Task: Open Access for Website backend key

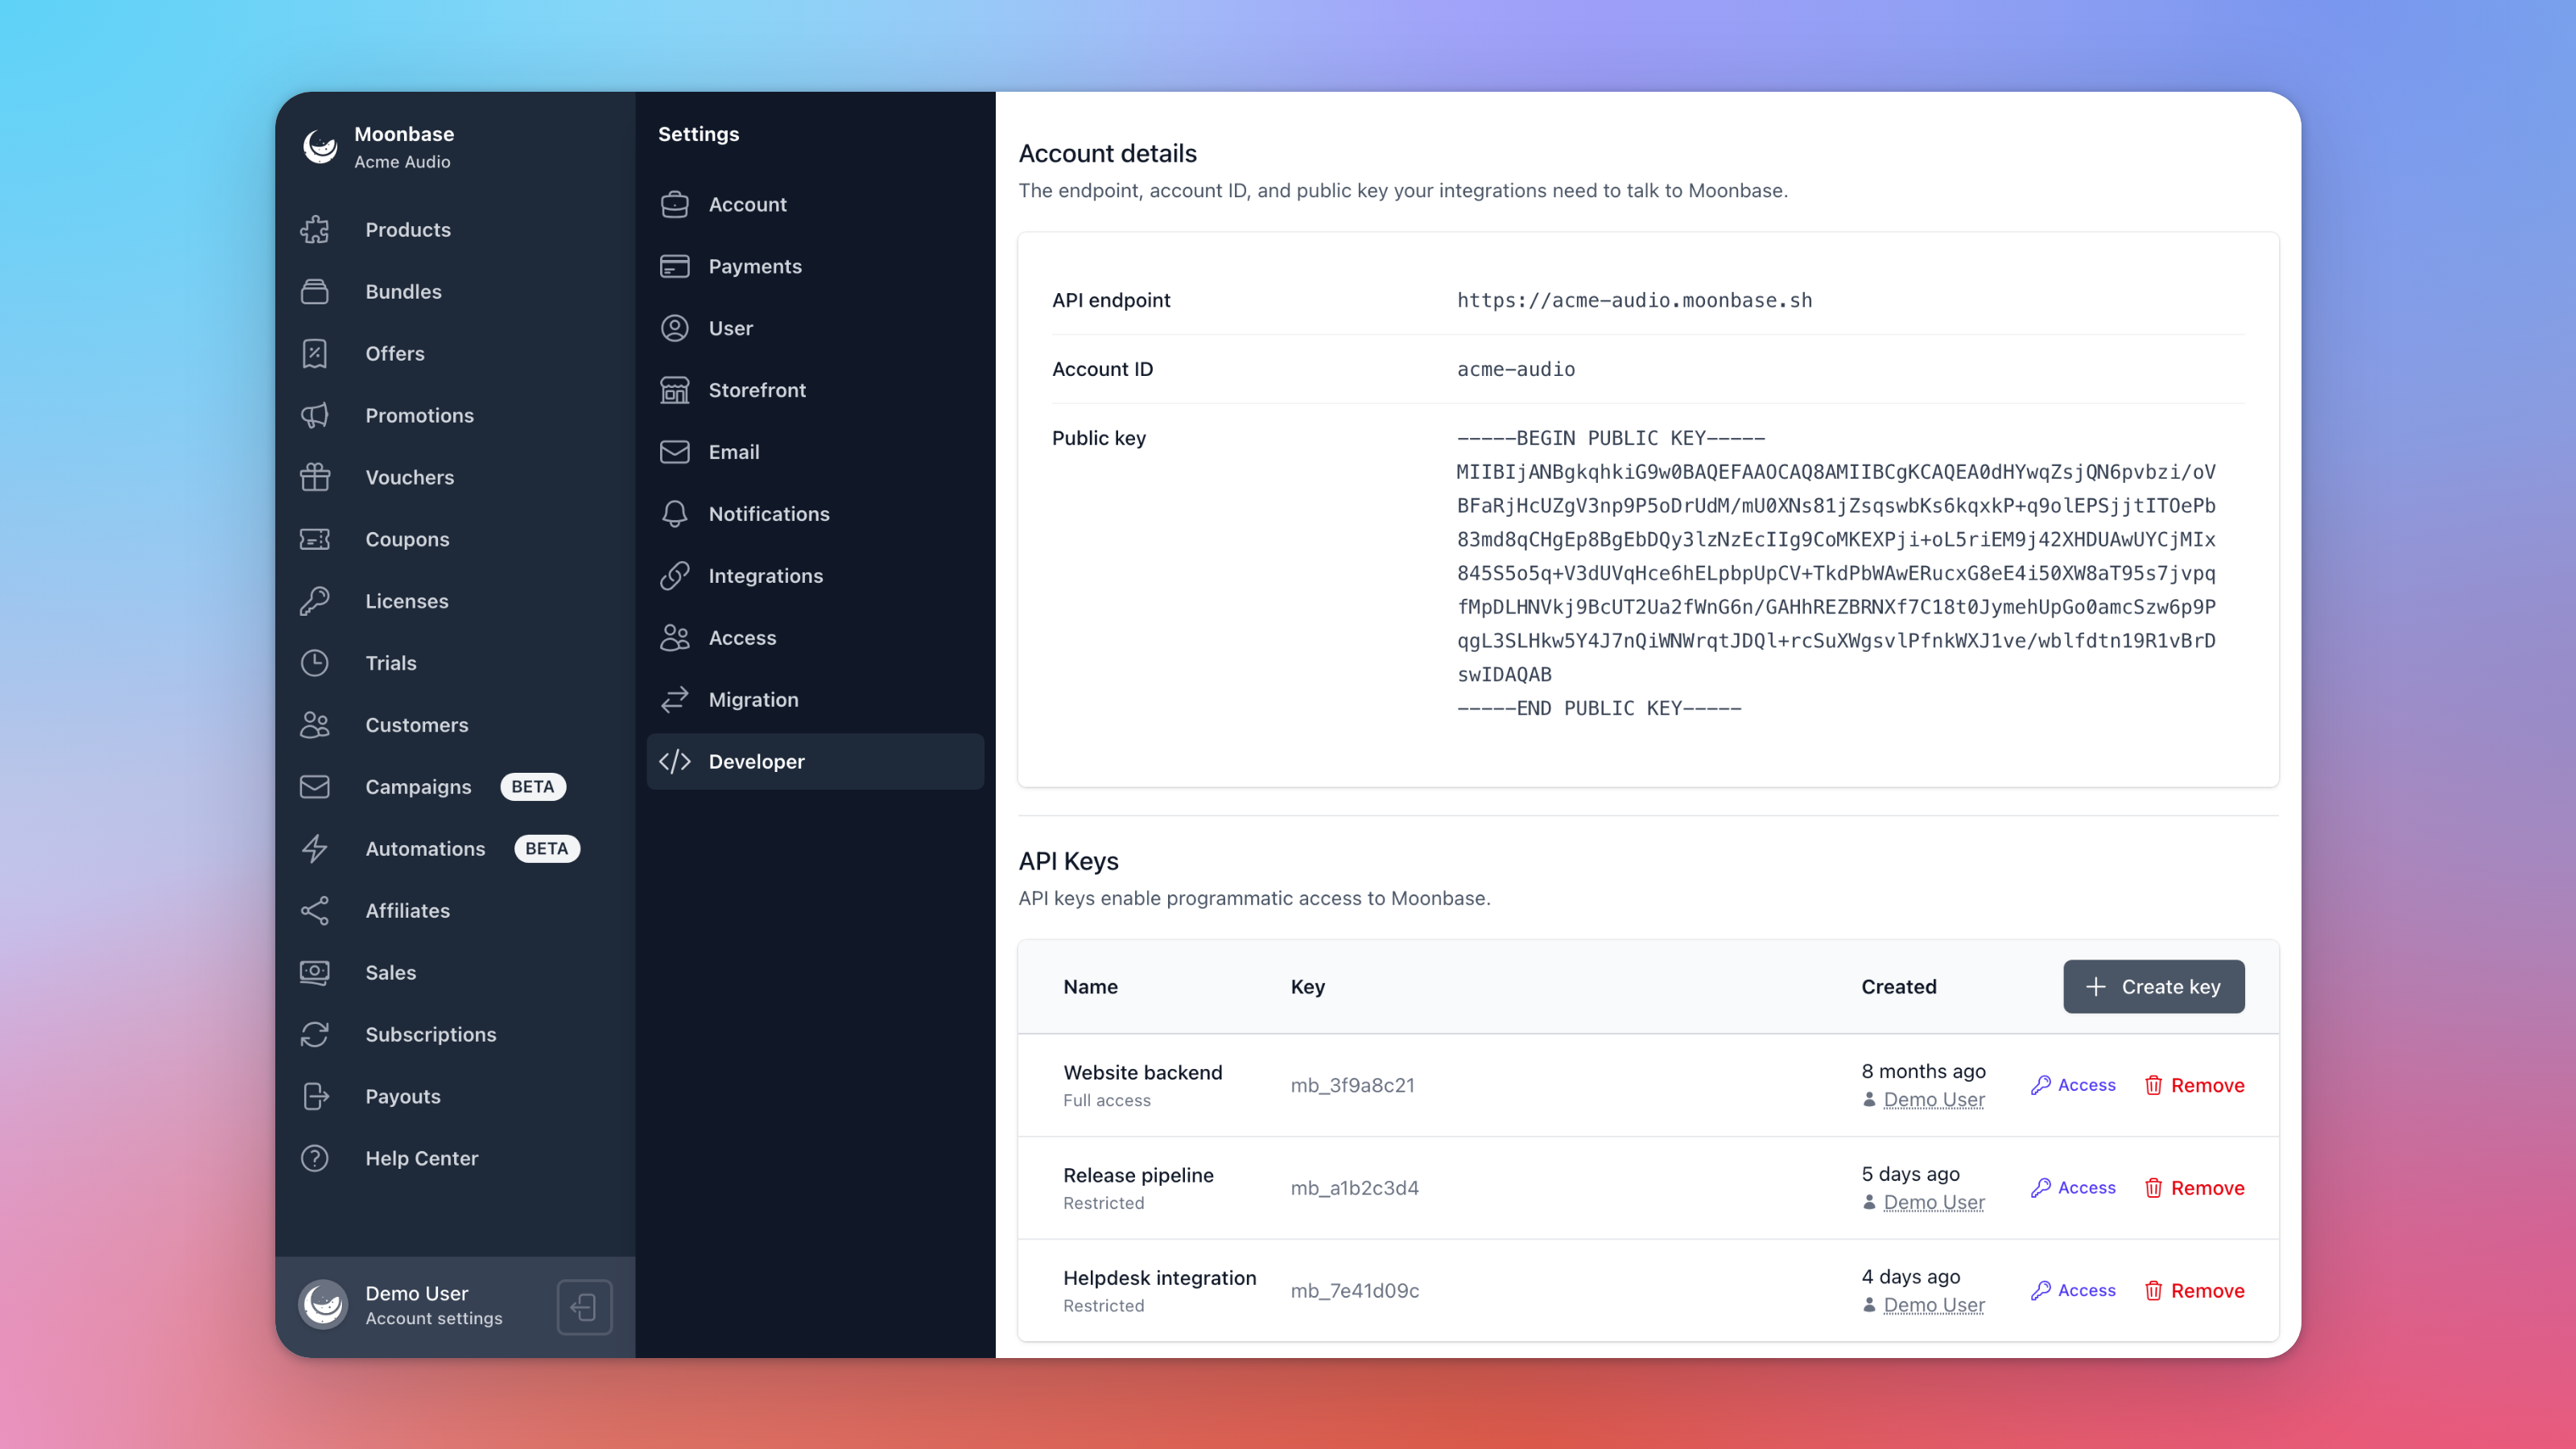Action: point(2073,1086)
